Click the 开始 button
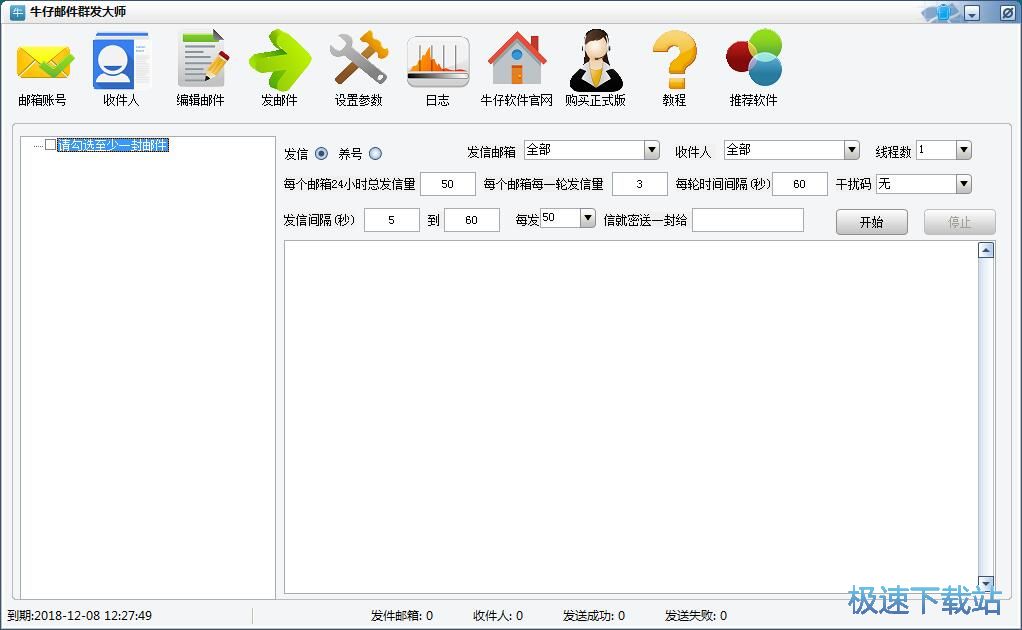1022x630 pixels. (871, 222)
